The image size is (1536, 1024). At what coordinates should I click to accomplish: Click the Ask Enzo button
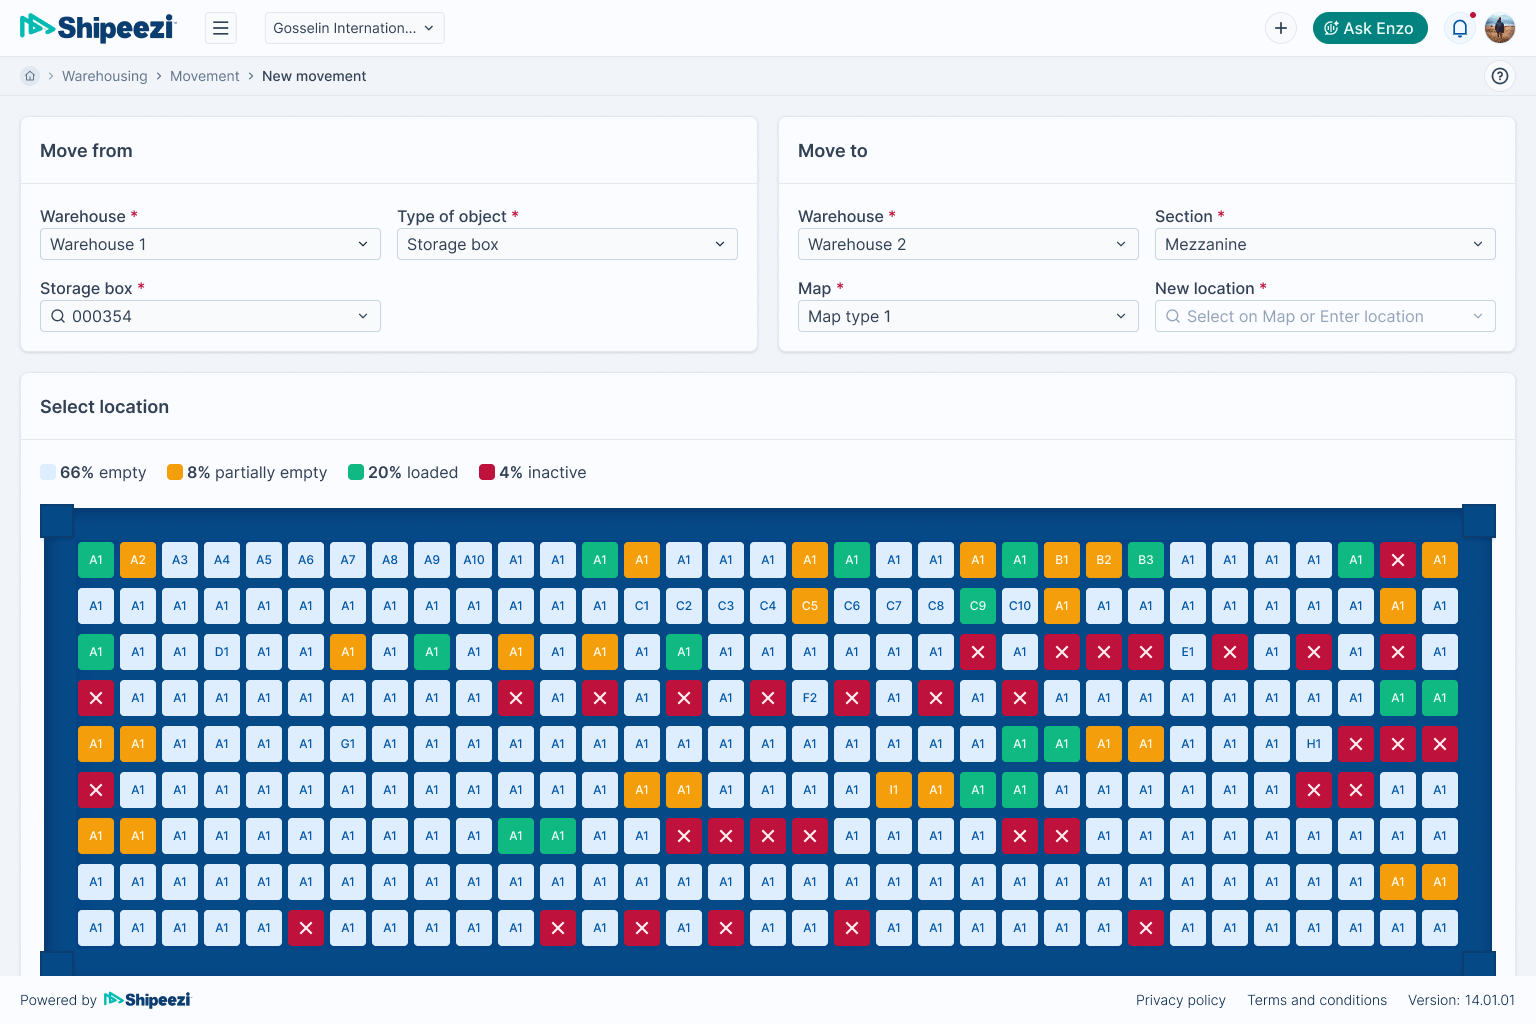click(x=1369, y=28)
